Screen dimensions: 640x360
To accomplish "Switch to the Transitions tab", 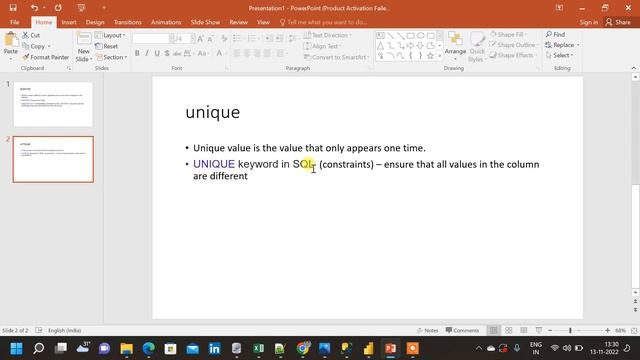I will (127, 22).
